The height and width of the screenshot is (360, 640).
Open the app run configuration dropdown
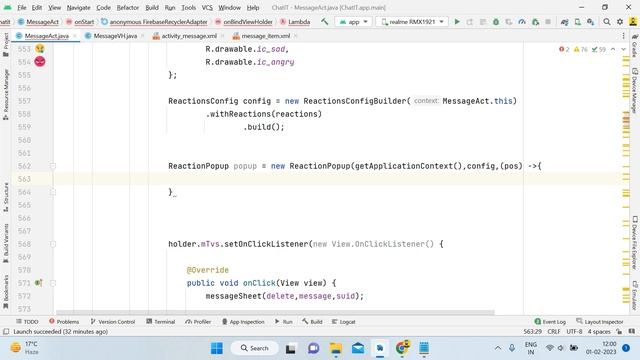click(x=353, y=22)
